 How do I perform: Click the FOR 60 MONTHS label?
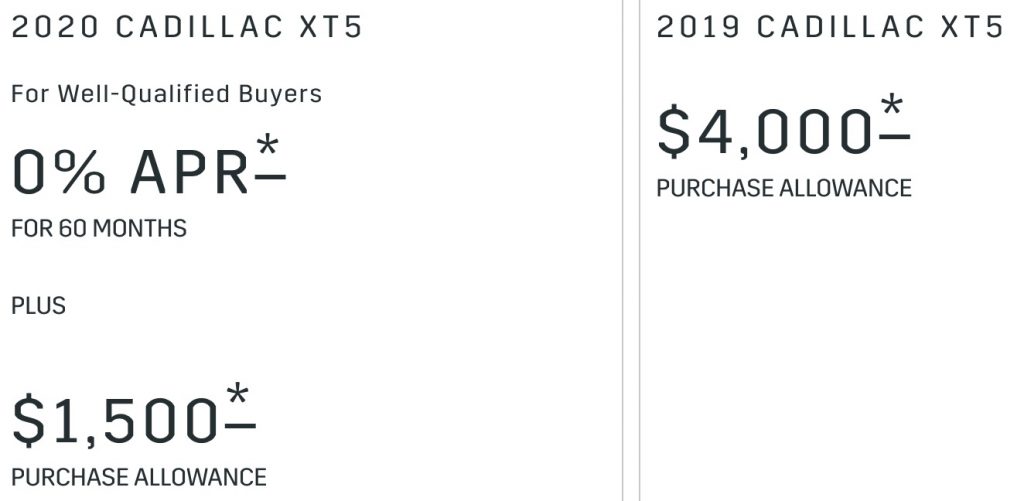point(99,229)
